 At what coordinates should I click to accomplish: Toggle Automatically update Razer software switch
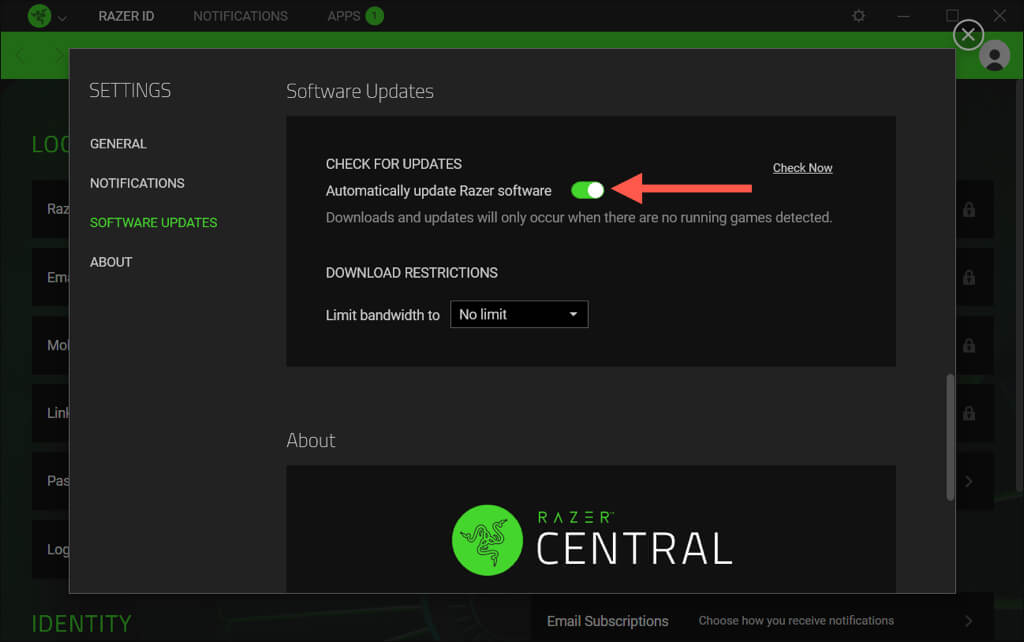587,190
